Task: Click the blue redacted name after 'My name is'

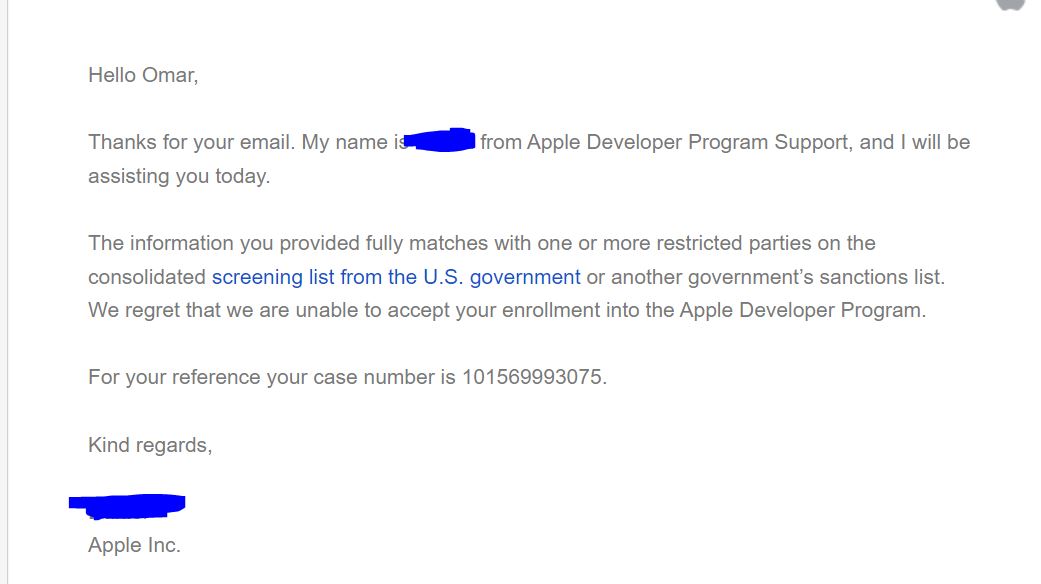Action: point(440,140)
